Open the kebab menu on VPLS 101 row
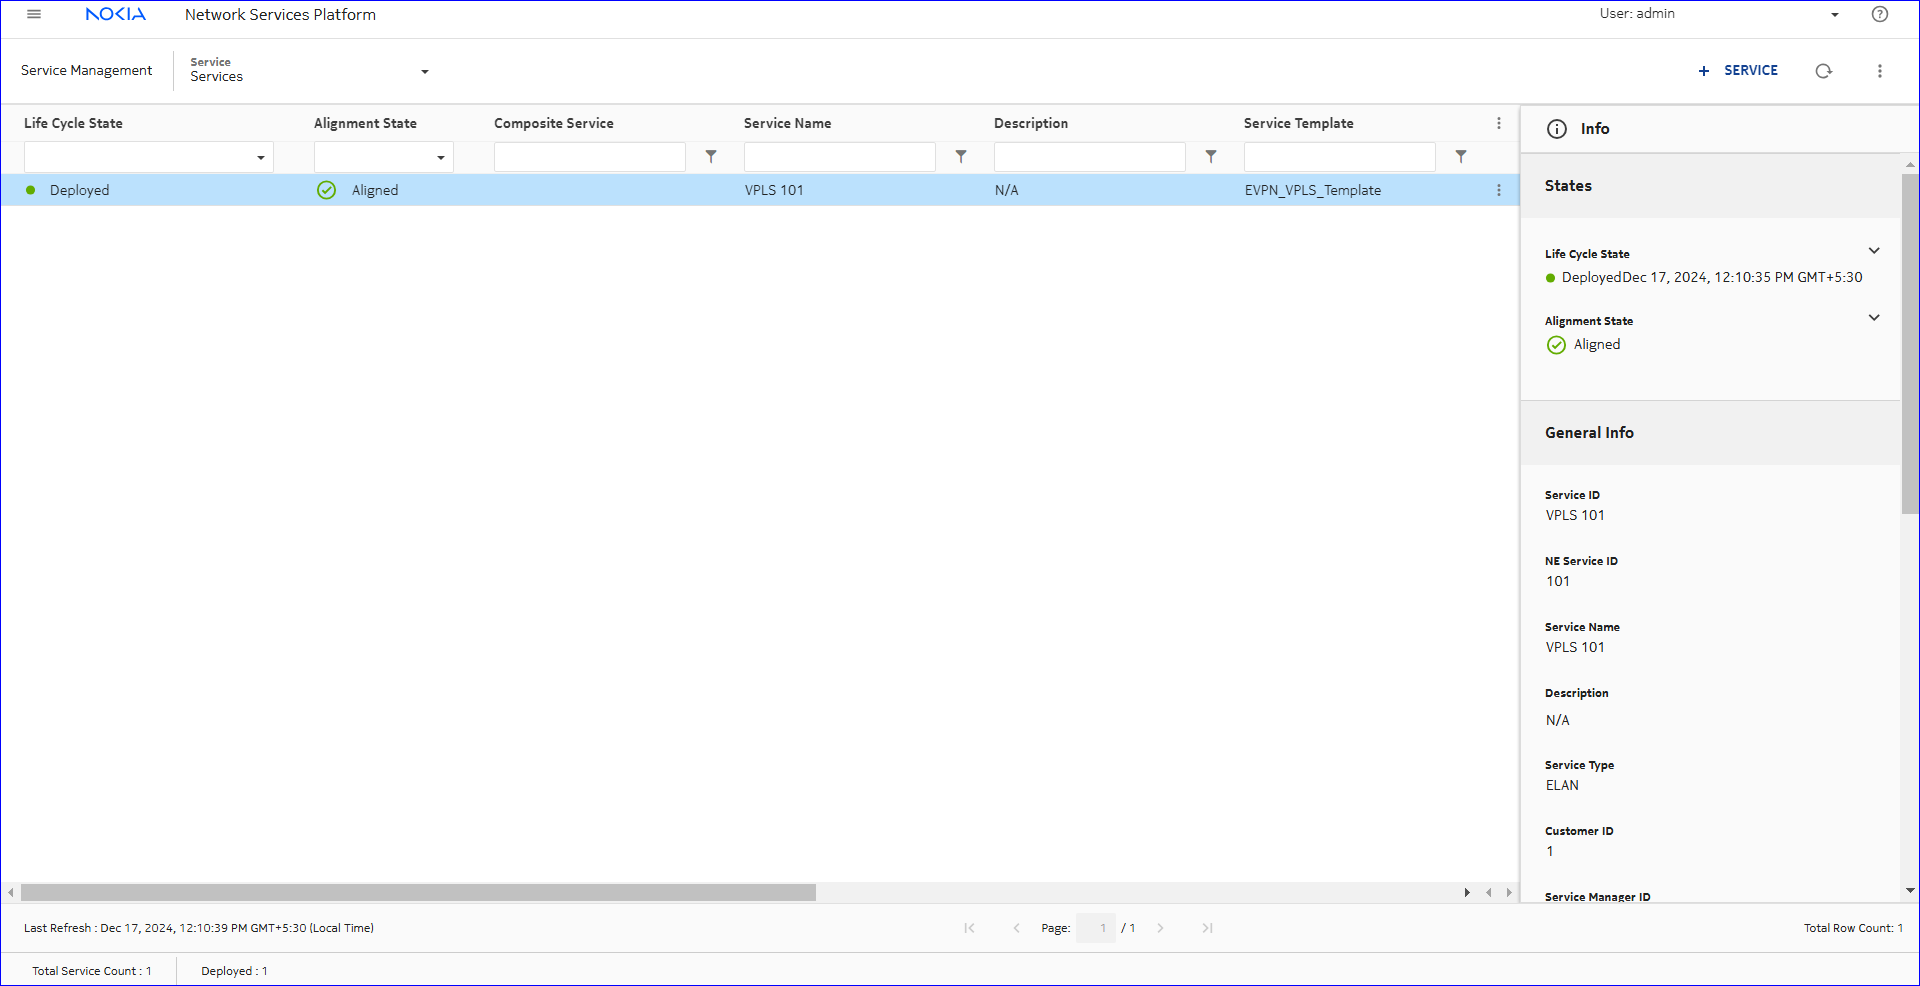This screenshot has width=1920, height=986. coord(1498,190)
